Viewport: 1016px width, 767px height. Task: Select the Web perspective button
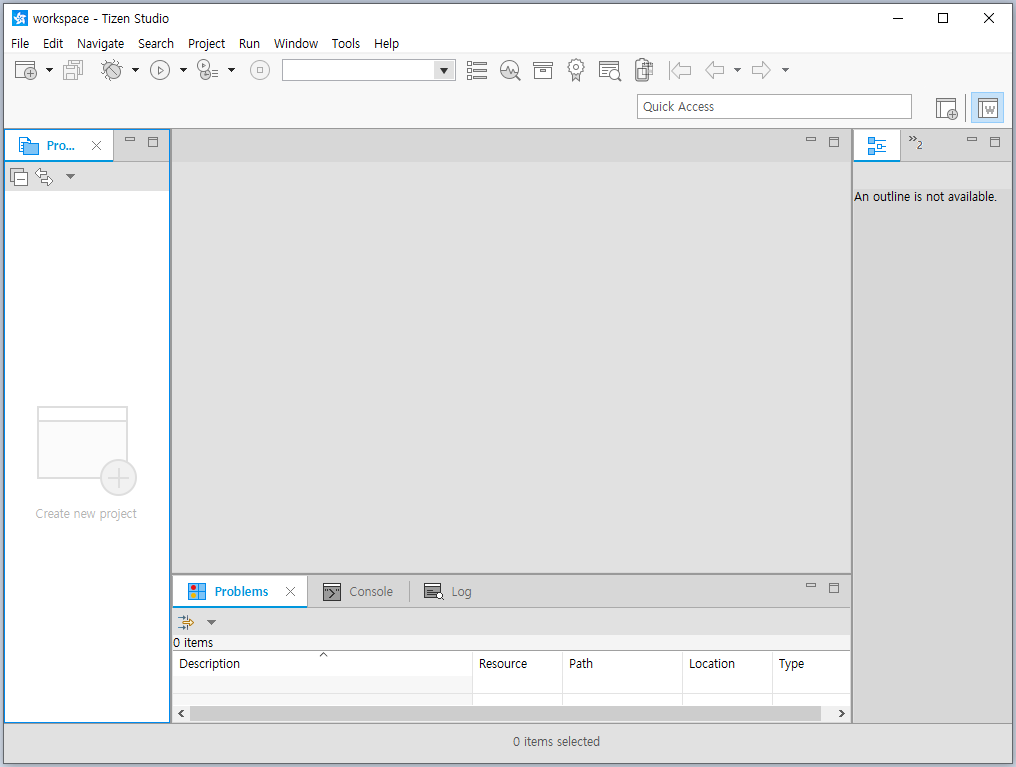click(987, 108)
